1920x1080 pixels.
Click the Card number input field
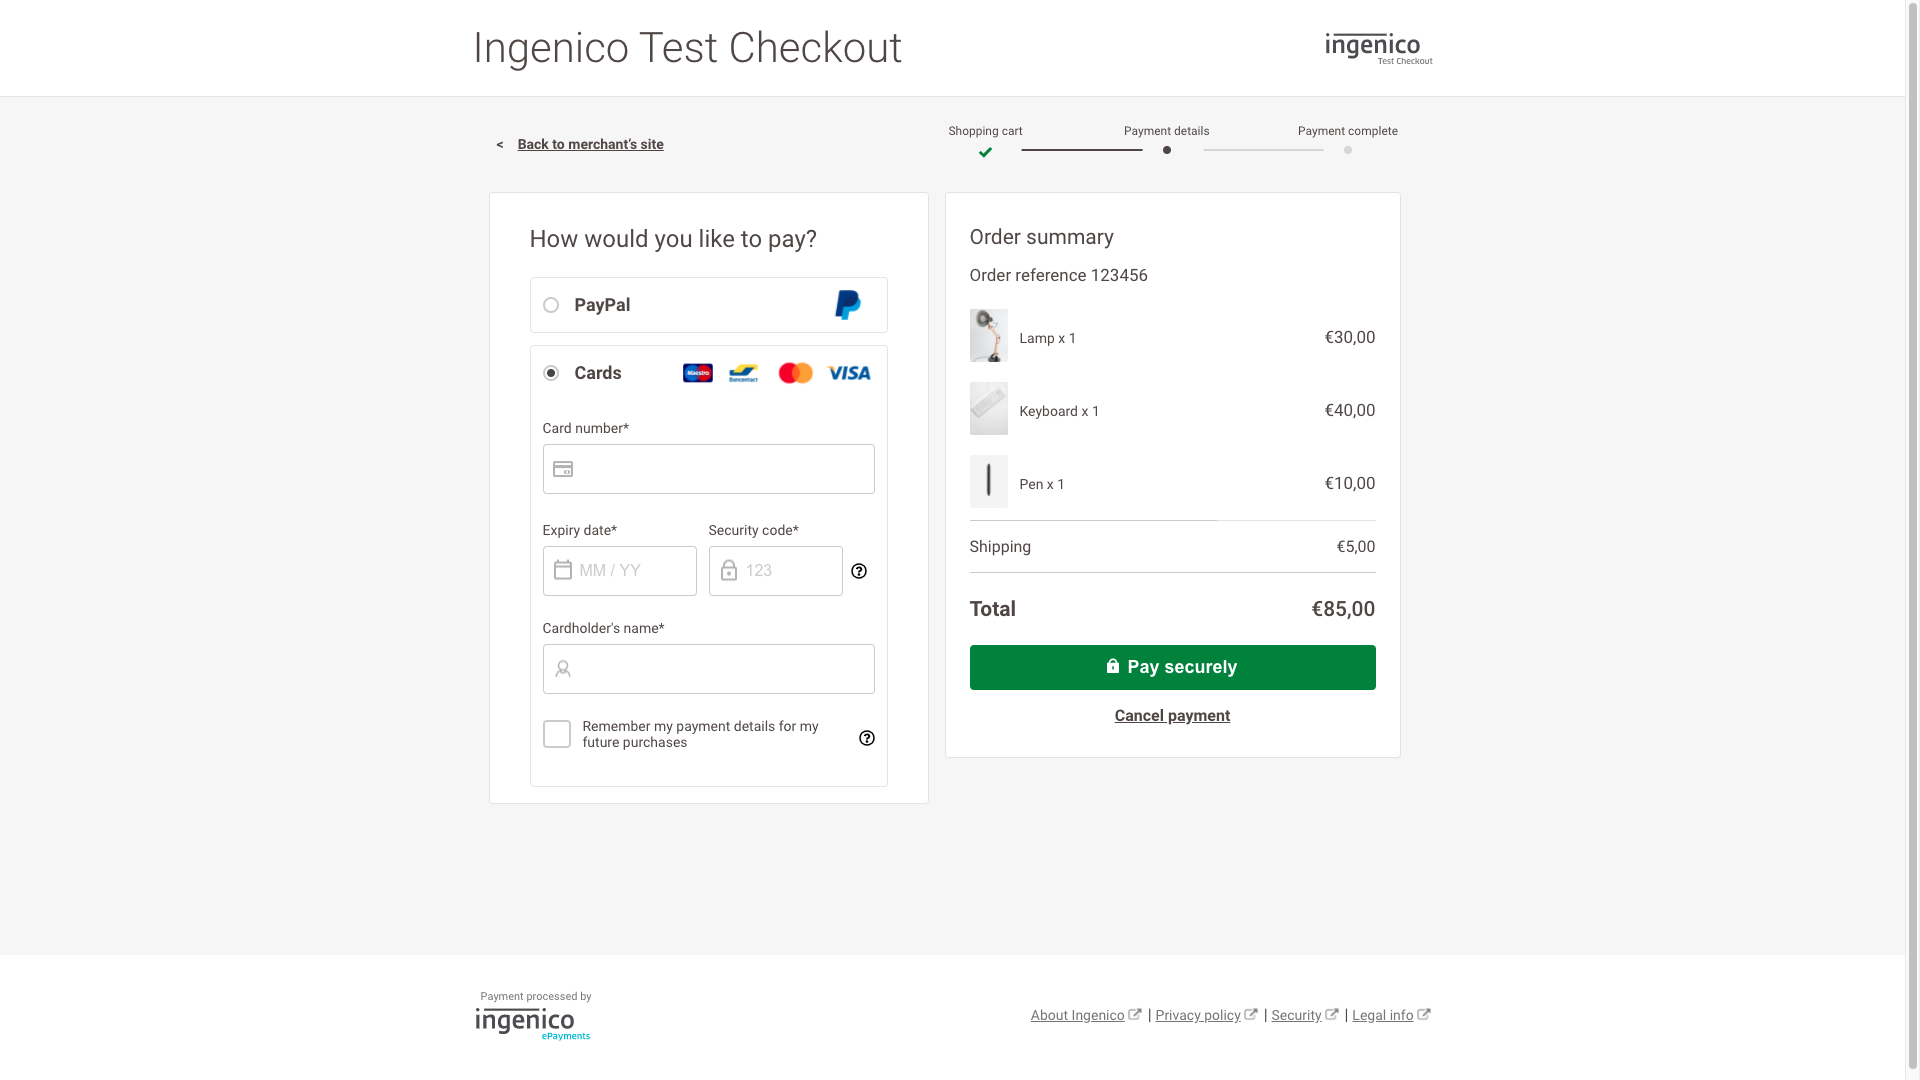pyautogui.click(x=708, y=469)
